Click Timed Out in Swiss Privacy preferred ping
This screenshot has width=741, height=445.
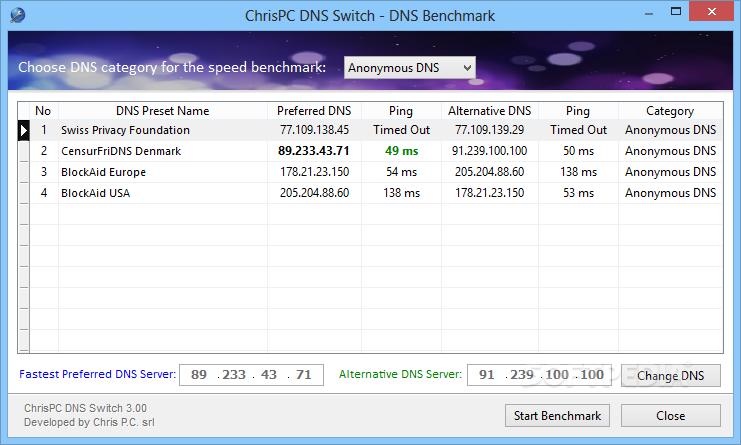coord(401,130)
